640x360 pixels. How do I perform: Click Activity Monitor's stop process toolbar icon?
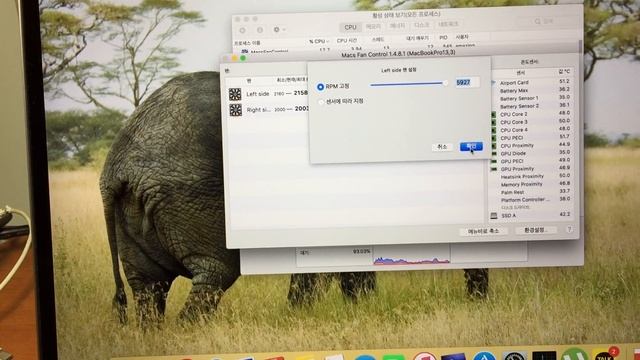coord(242,30)
